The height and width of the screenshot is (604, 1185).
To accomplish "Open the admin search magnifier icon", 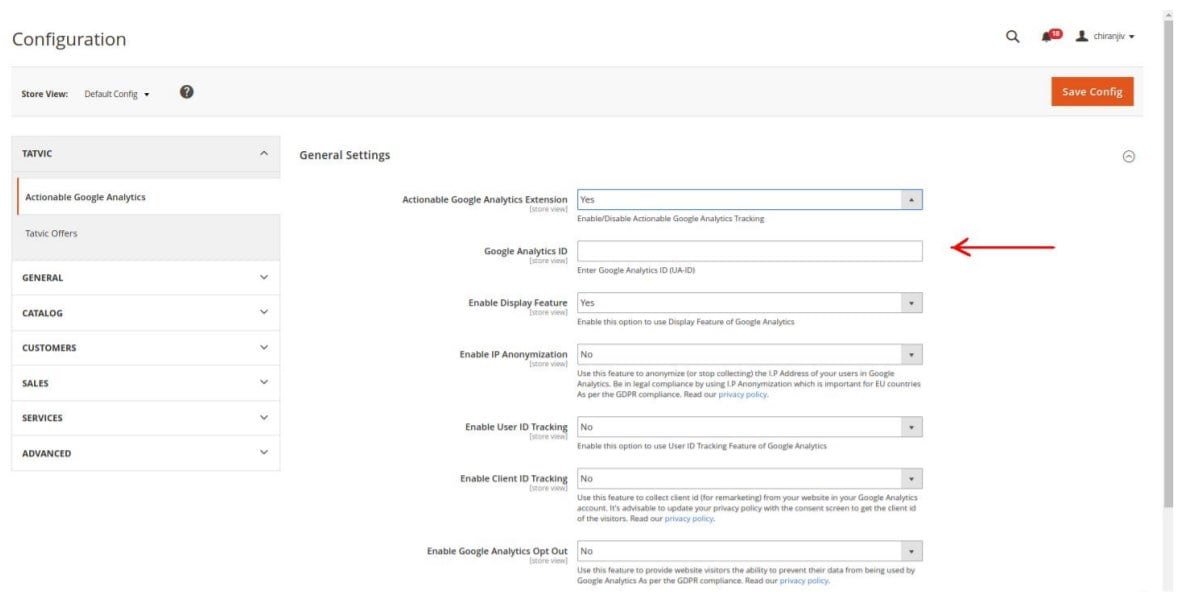I will [1012, 36].
